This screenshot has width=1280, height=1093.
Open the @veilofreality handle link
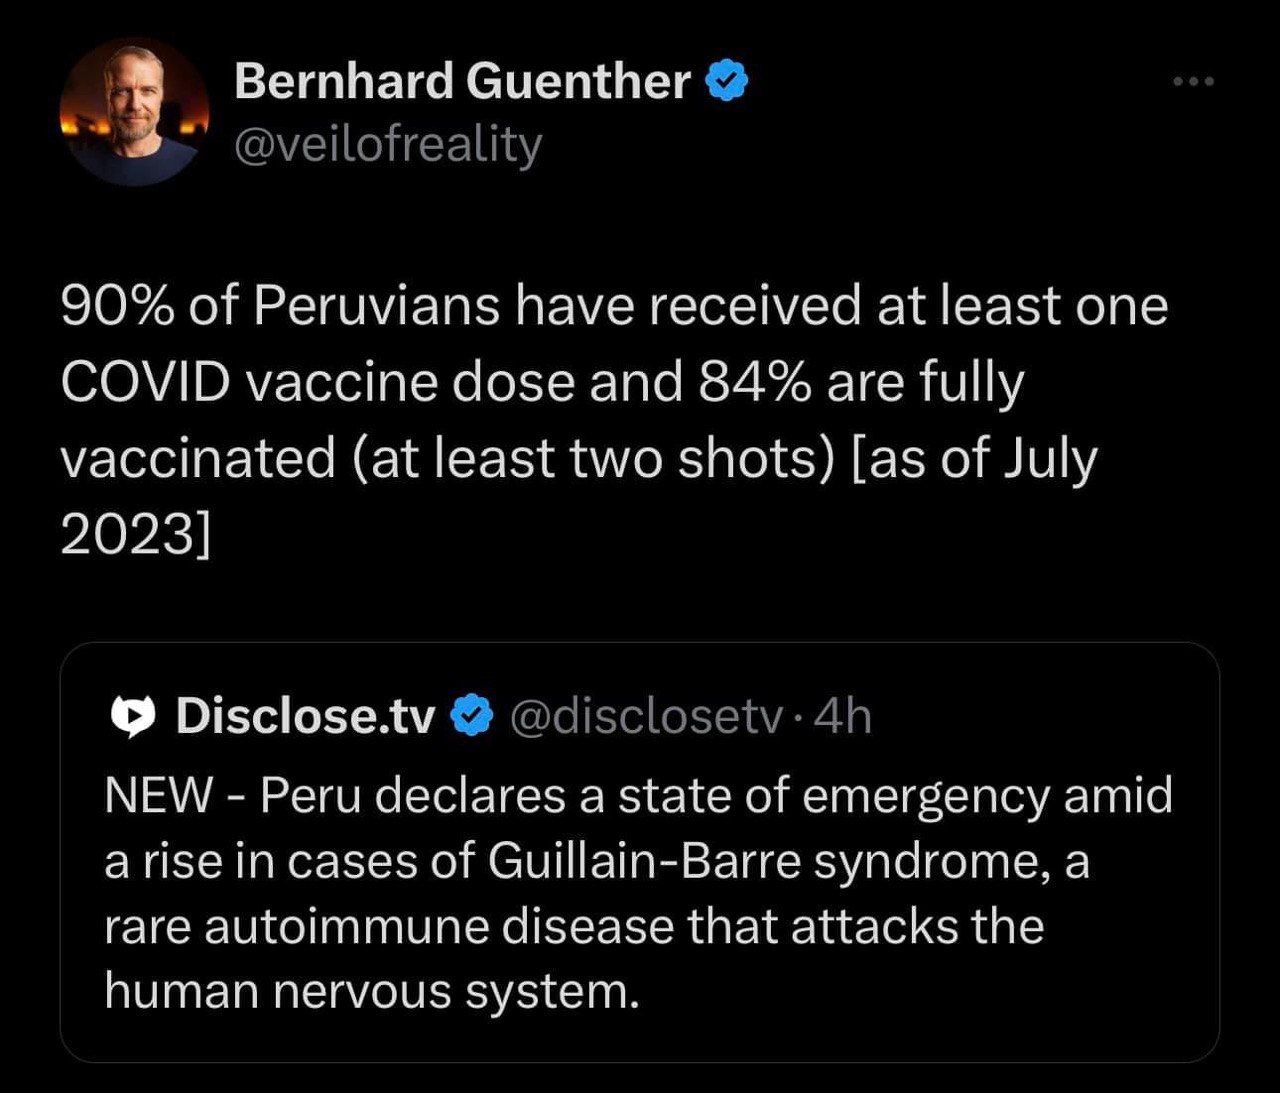coord(387,145)
